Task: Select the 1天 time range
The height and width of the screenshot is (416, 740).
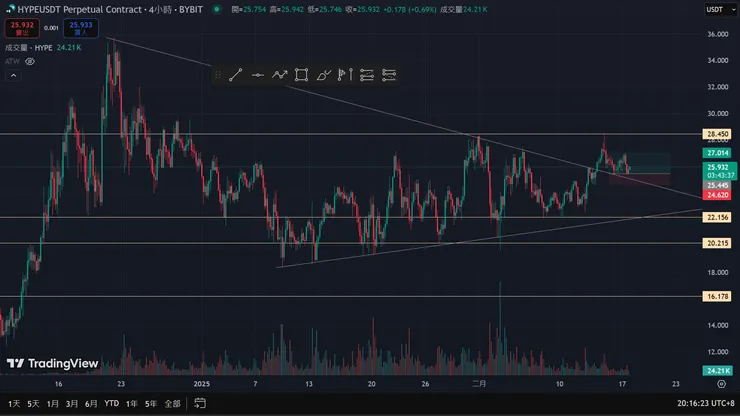Action: [14, 404]
